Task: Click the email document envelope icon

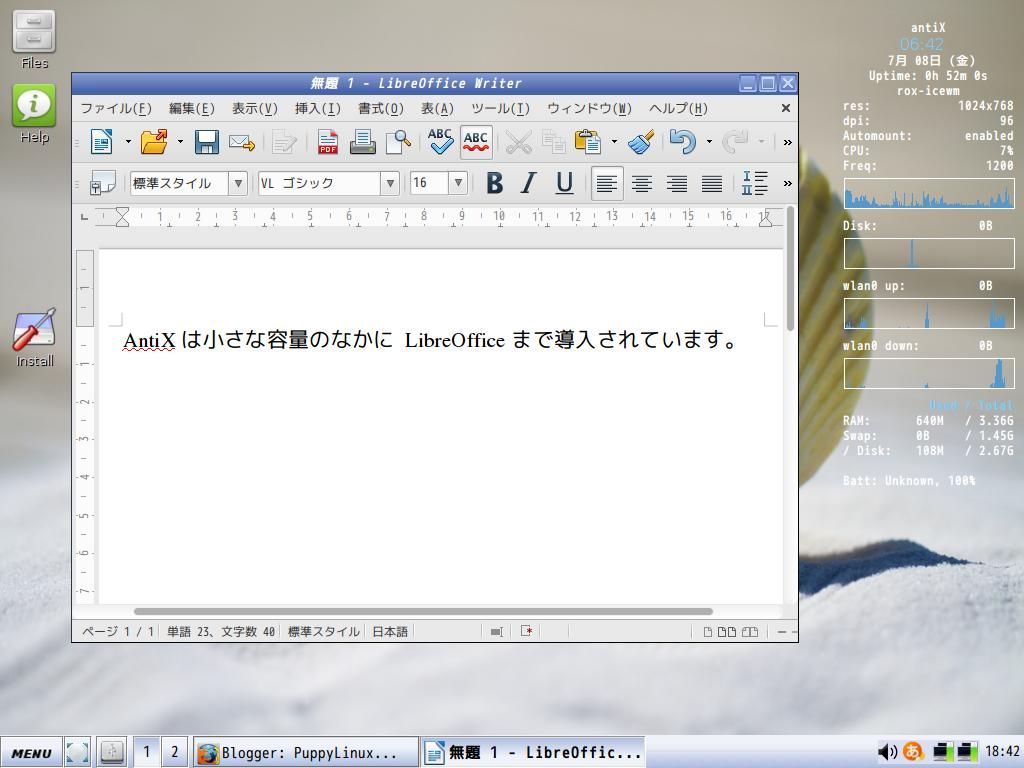Action: [x=242, y=142]
